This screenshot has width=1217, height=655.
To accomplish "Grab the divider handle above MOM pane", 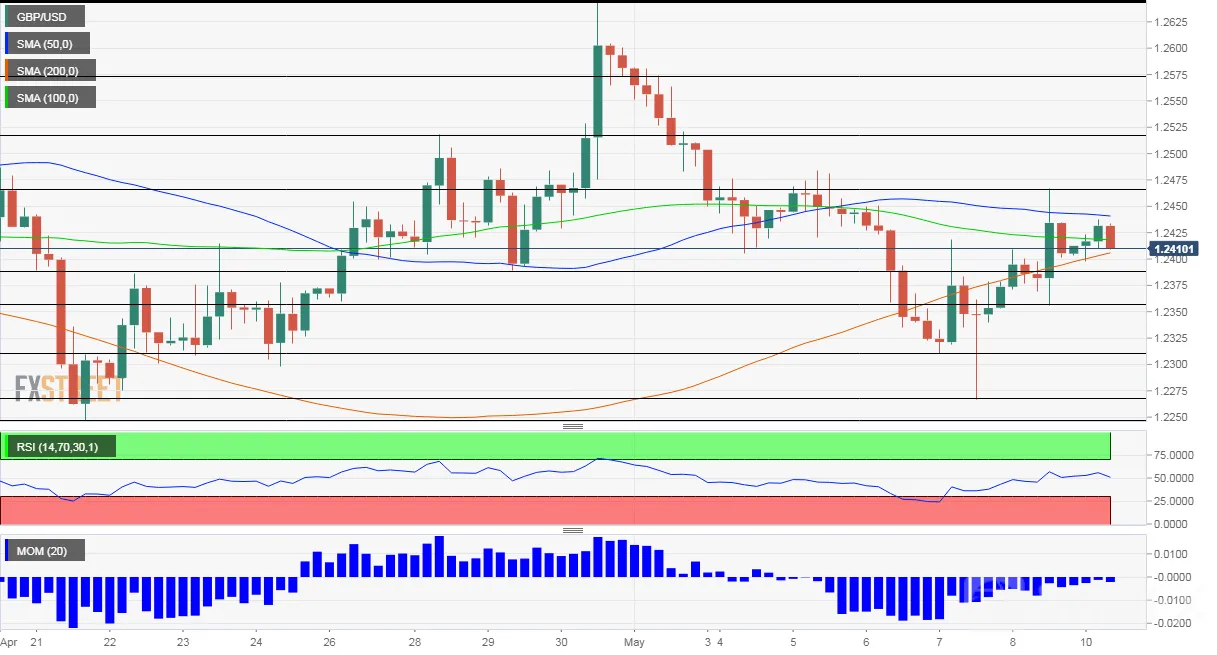I will [573, 530].
